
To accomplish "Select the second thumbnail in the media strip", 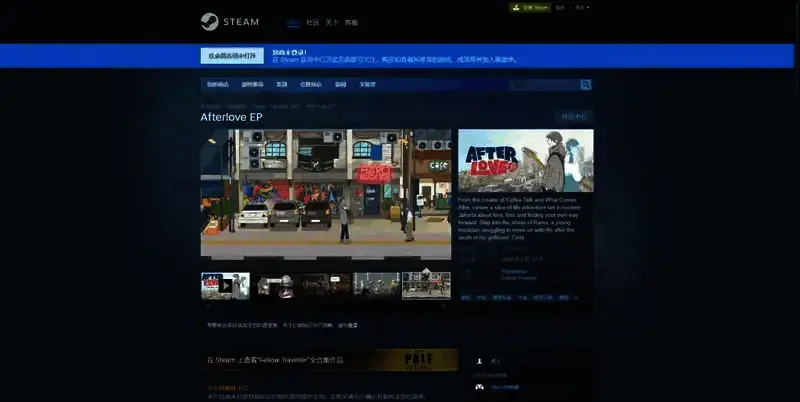I will click(275, 285).
